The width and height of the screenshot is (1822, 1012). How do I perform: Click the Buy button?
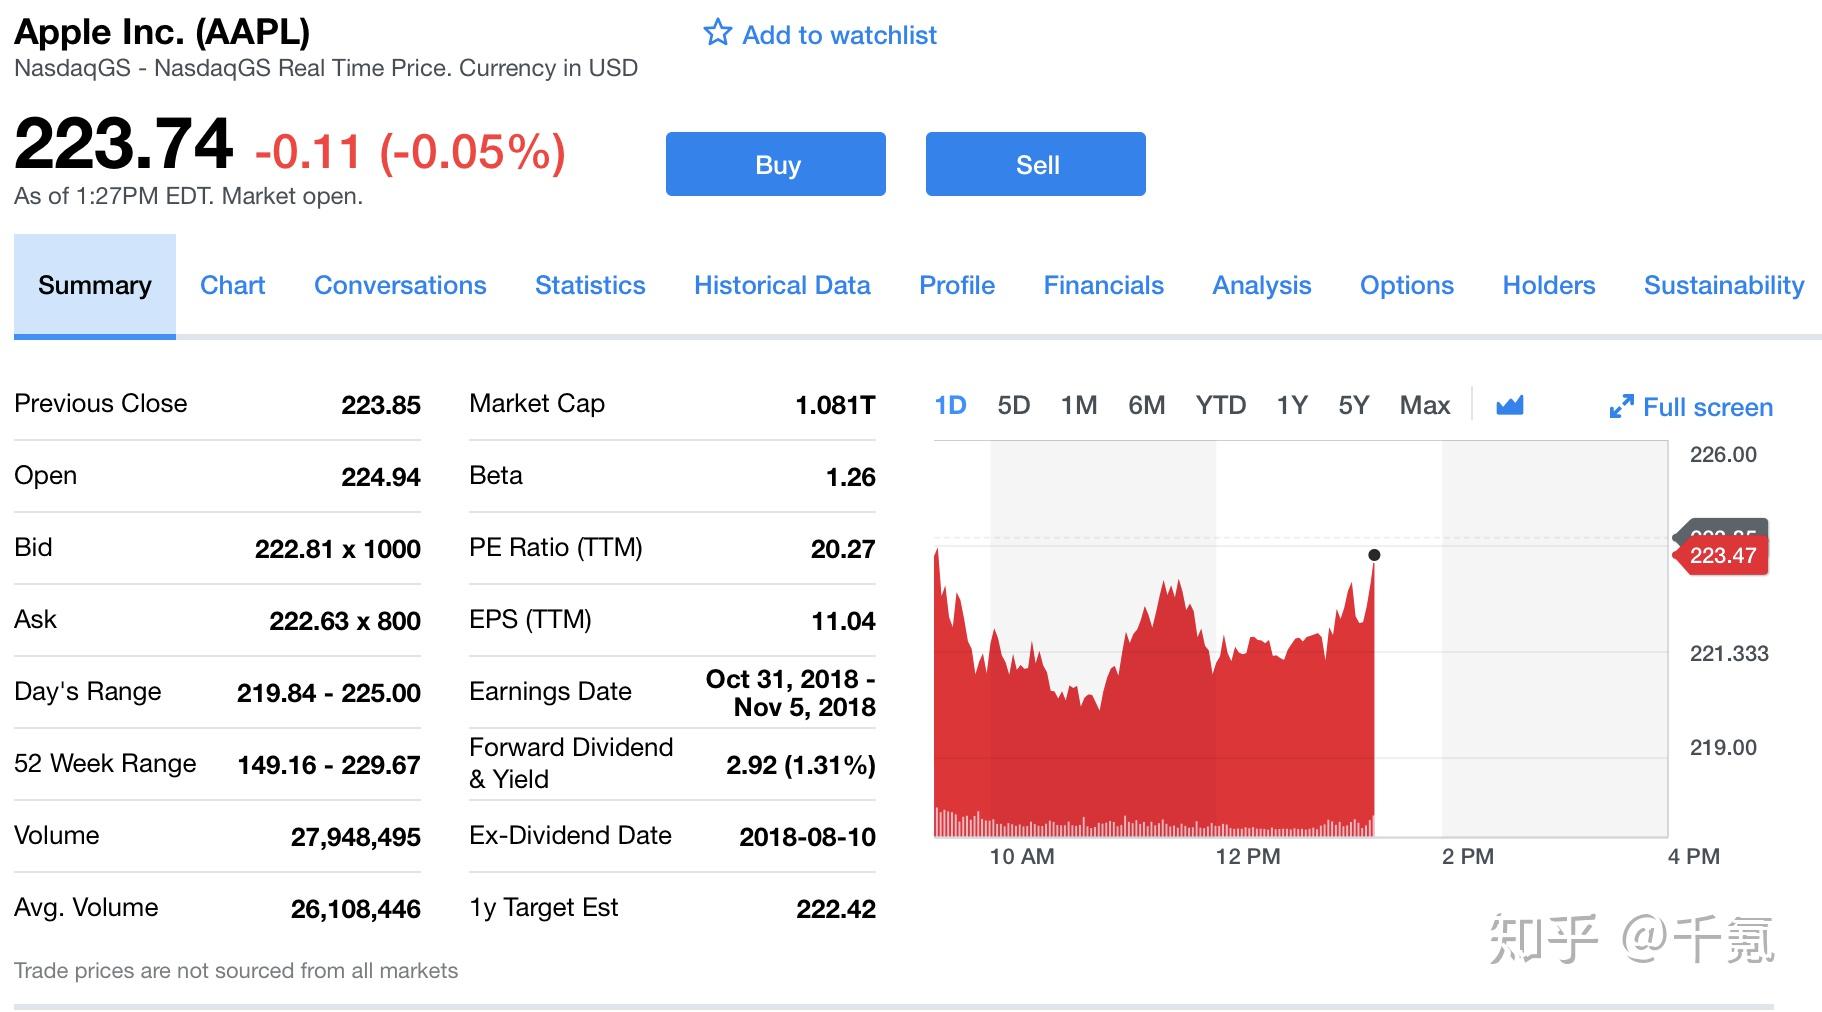tap(776, 164)
